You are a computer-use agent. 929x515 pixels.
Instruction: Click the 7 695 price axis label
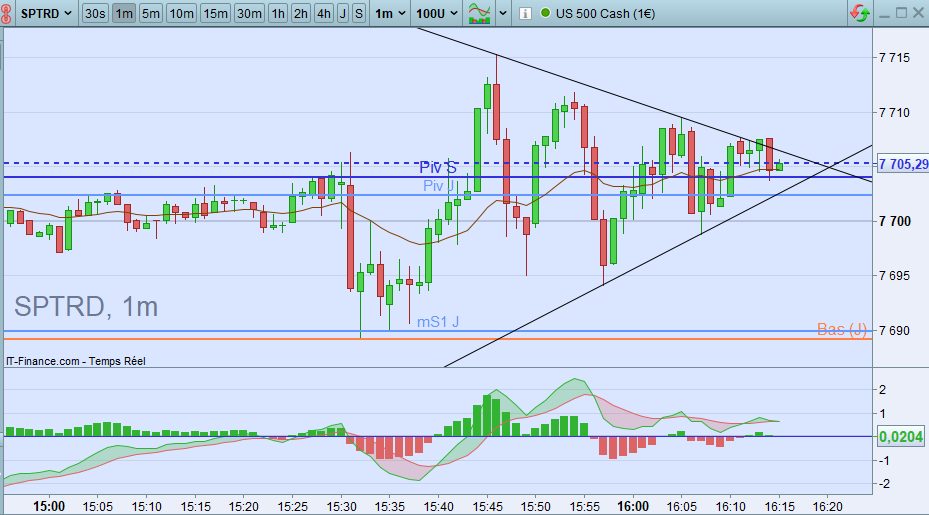point(895,276)
